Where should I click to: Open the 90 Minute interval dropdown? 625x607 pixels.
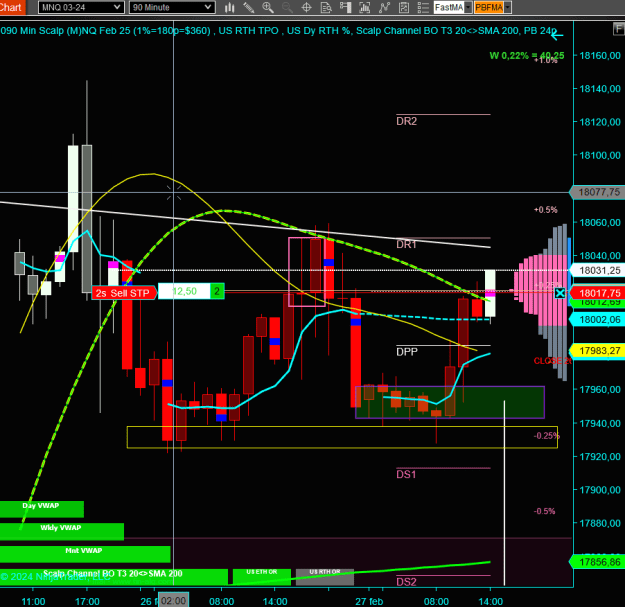[172, 7]
